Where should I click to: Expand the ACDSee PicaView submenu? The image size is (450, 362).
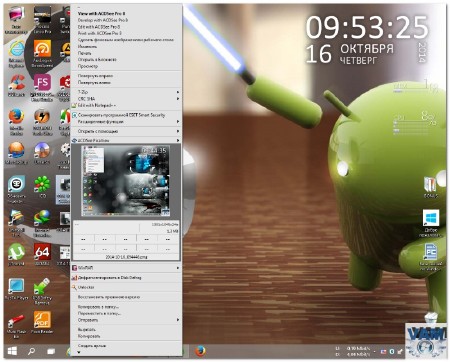point(126,141)
